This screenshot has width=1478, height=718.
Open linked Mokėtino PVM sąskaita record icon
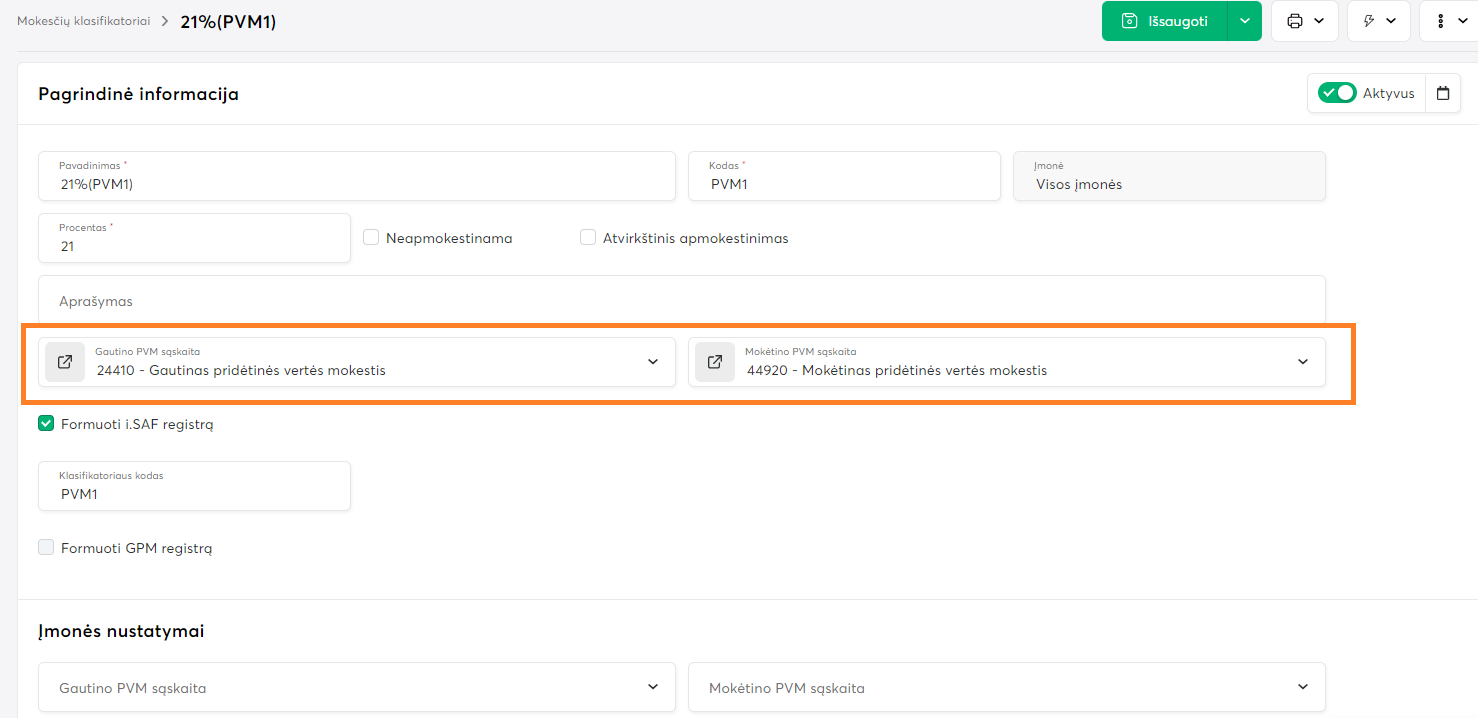coord(715,362)
